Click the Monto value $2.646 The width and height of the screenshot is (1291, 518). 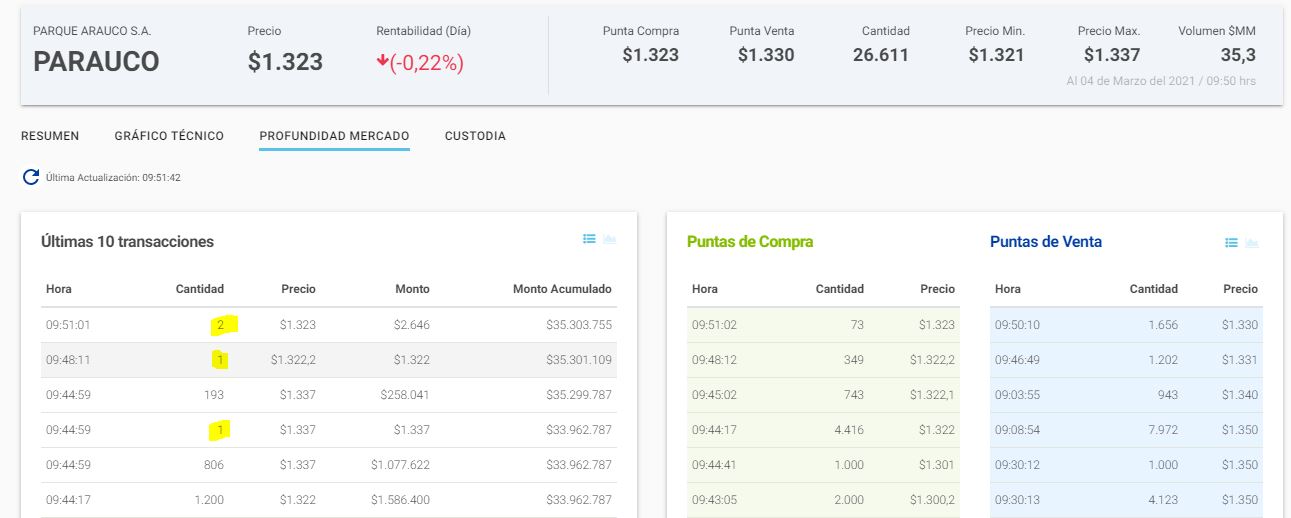click(x=412, y=325)
